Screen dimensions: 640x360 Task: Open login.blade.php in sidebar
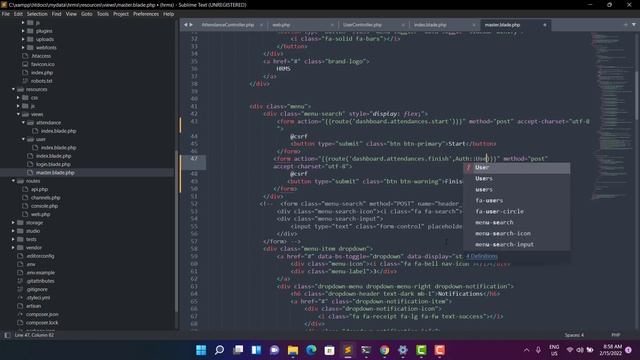click(53, 164)
